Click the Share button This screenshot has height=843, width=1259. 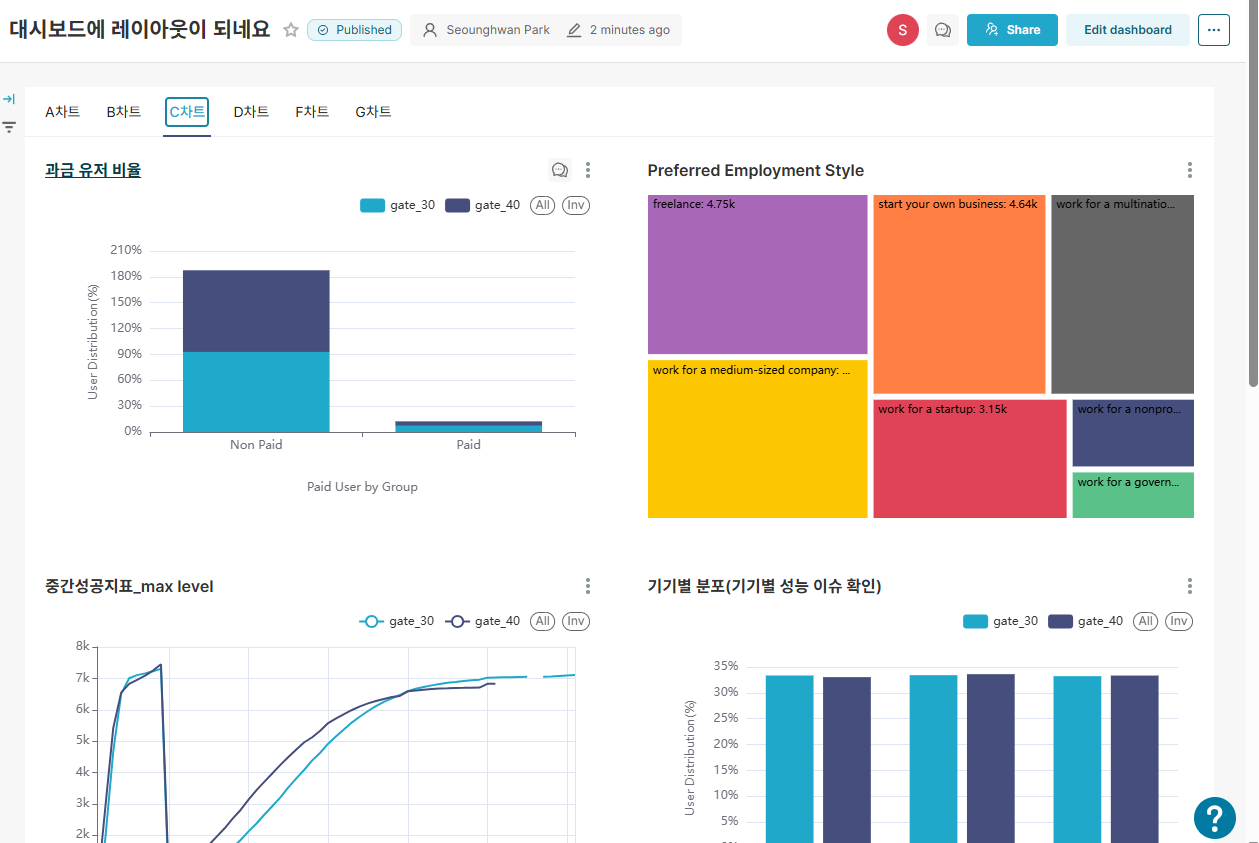click(x=1012, y=30)
